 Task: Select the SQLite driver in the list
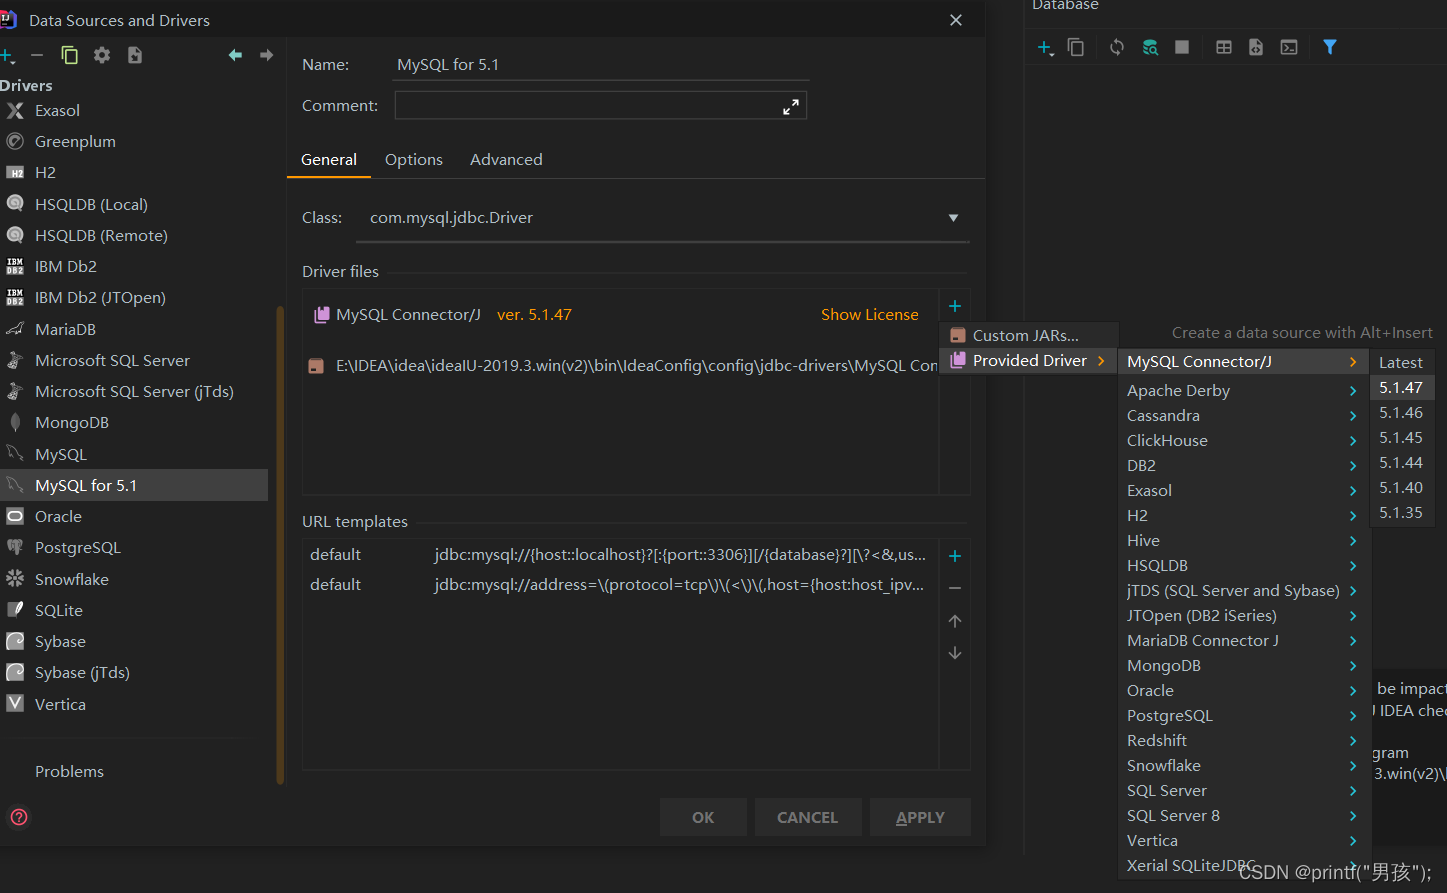click(134, 610)
